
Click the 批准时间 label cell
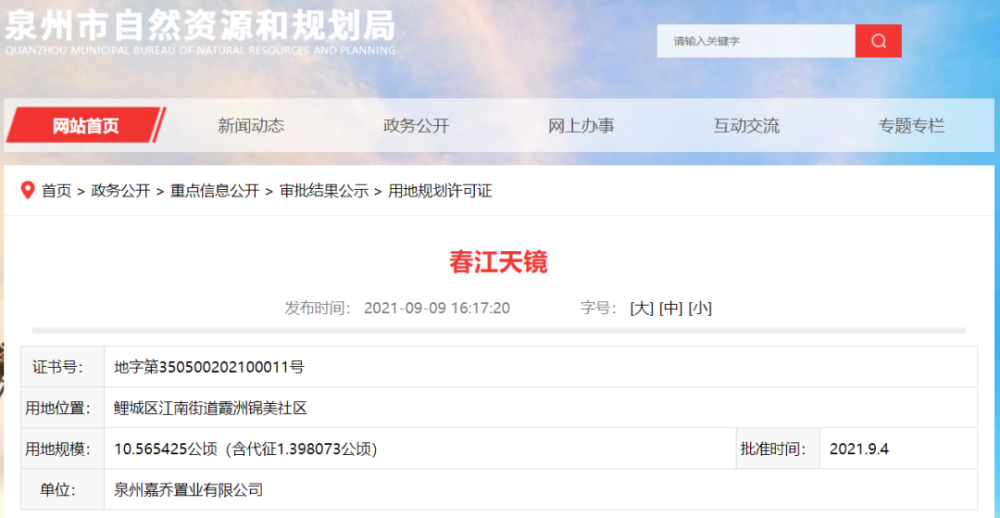tap(778, 448)
